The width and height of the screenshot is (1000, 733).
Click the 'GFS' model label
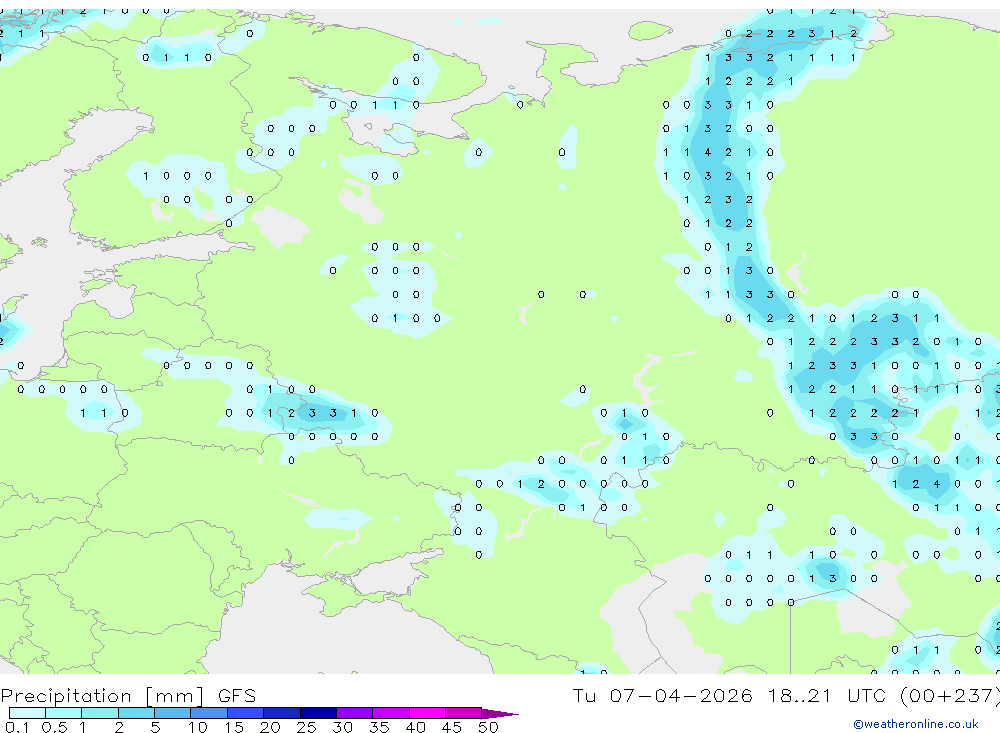click(x=237, y=696)
